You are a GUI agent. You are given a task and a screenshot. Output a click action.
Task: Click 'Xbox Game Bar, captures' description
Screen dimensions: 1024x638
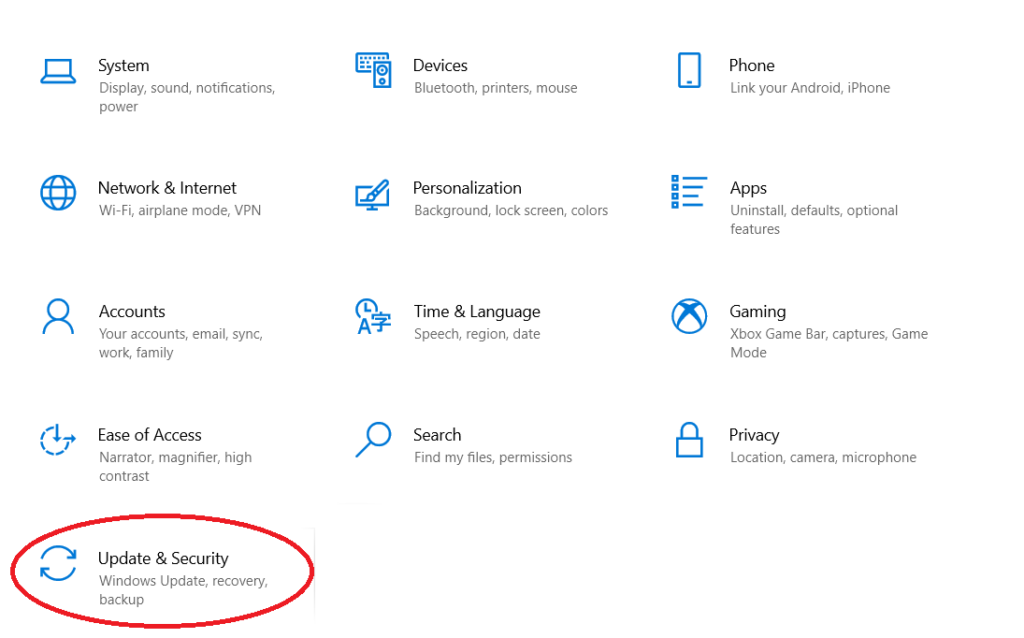coord(829,343)
